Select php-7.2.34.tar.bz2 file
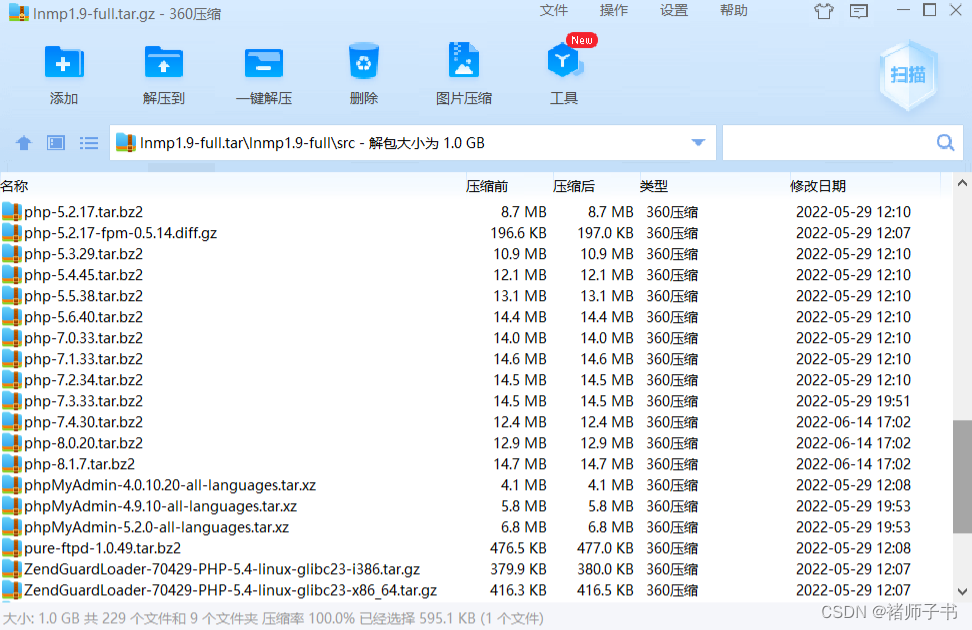The height and width of the screenshot is (630, 972). (x=83, y=380)
